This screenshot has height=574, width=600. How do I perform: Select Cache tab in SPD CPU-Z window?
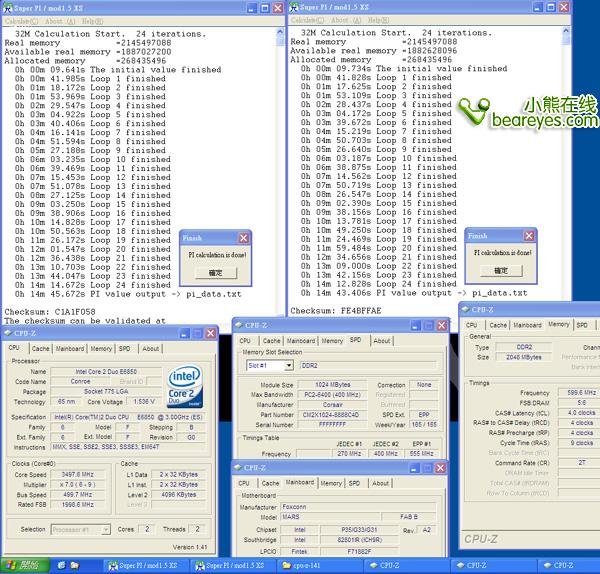(x=271, y=341)
